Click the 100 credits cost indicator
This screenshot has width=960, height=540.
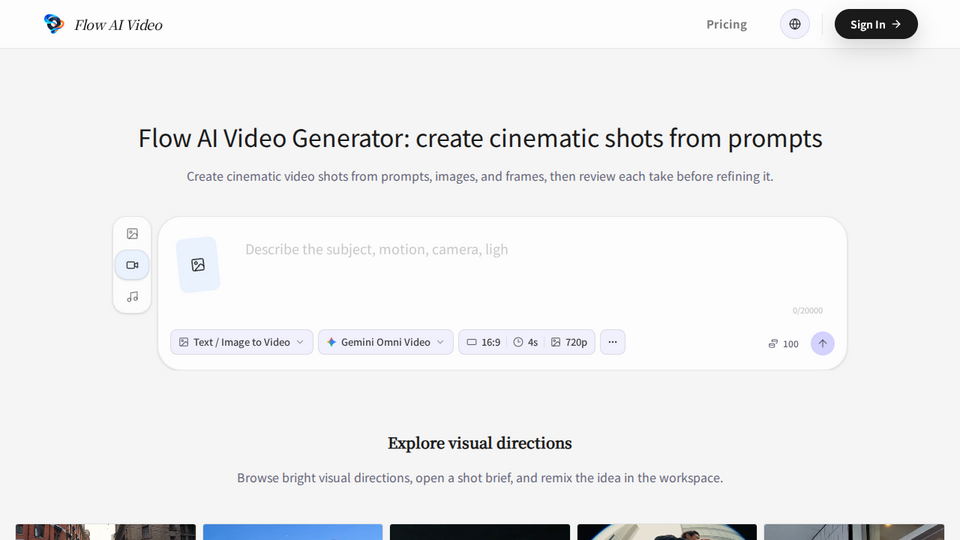[x=783, y=344]
